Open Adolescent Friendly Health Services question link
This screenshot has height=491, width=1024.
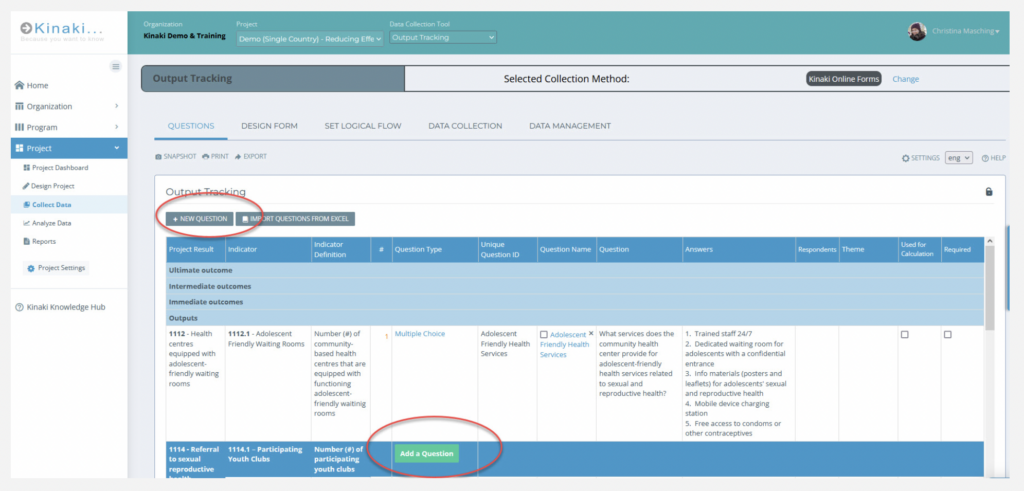coord(565,345)
